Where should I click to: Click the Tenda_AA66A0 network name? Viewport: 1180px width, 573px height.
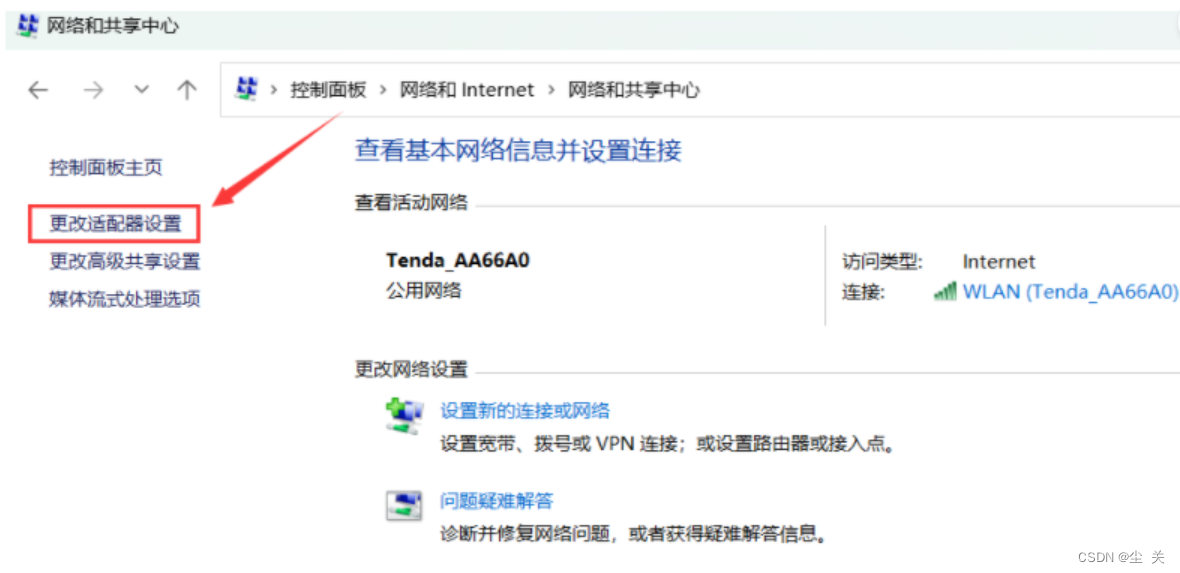click(x=458, y=261)
